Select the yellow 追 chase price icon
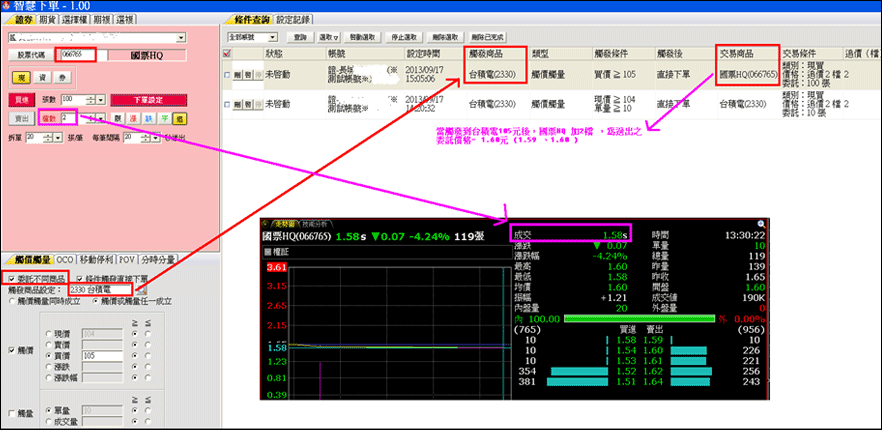 pos(179,118)
